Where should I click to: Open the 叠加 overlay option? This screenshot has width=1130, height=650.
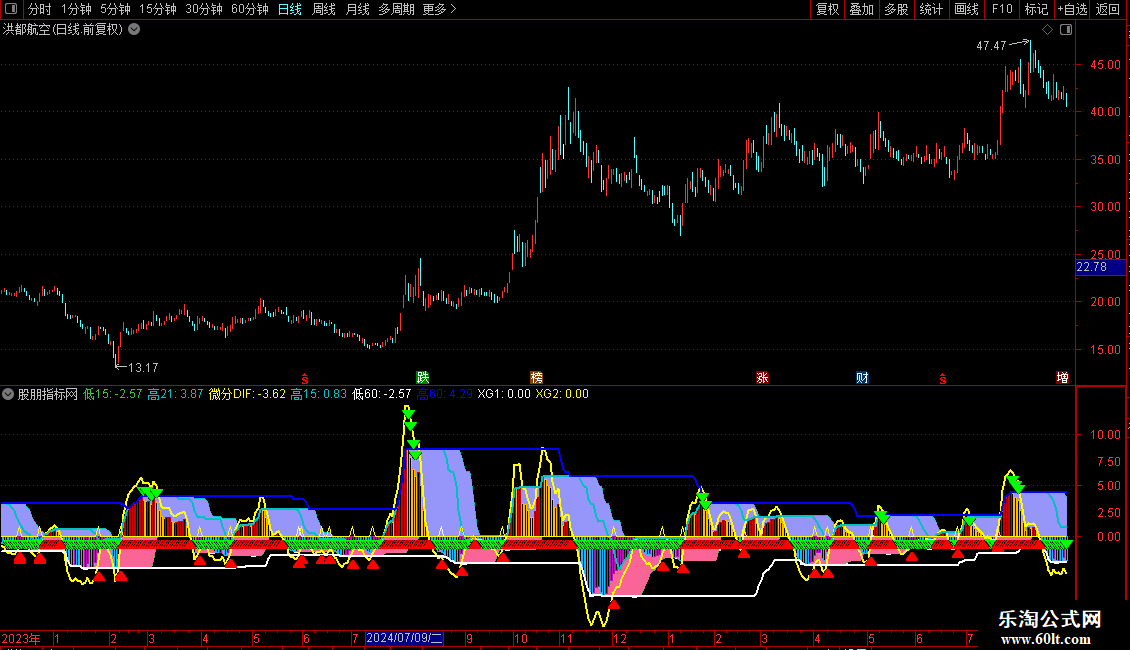pos(861,9)
